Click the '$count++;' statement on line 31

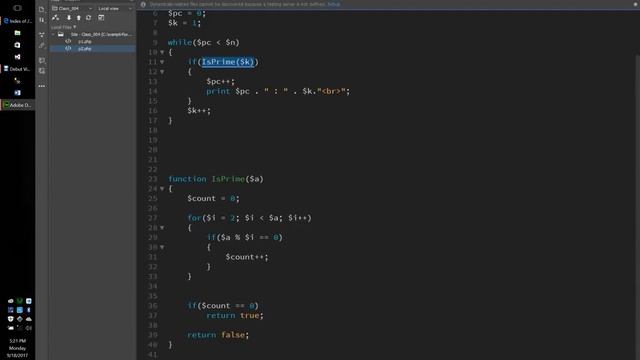point(247,257)
